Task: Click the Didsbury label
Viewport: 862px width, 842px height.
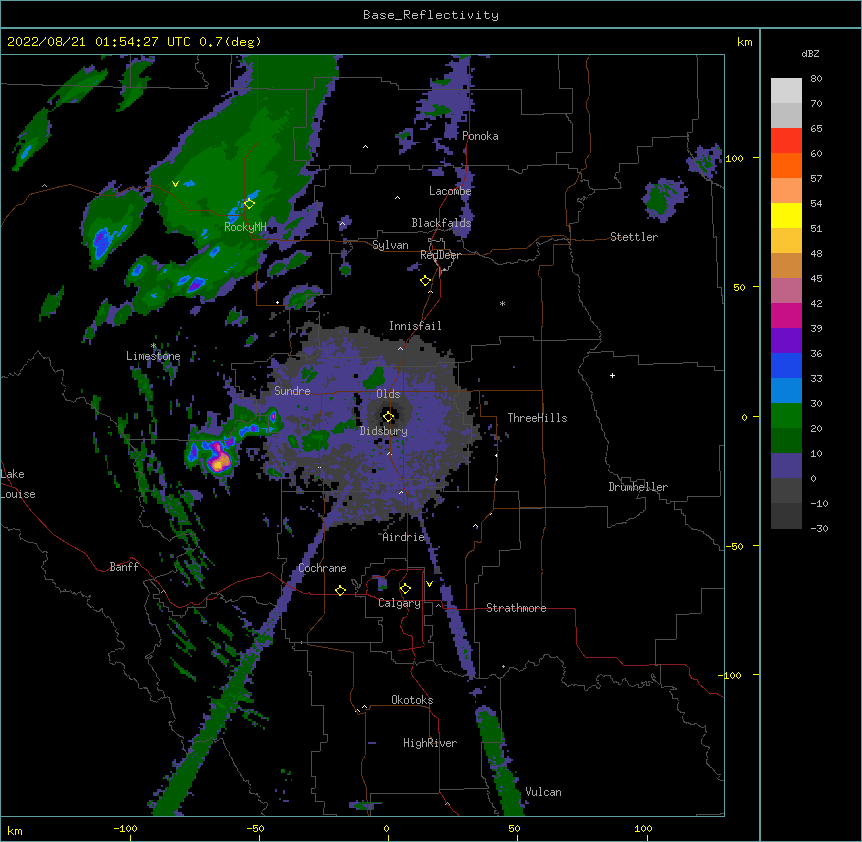Action: pos(383,431)
